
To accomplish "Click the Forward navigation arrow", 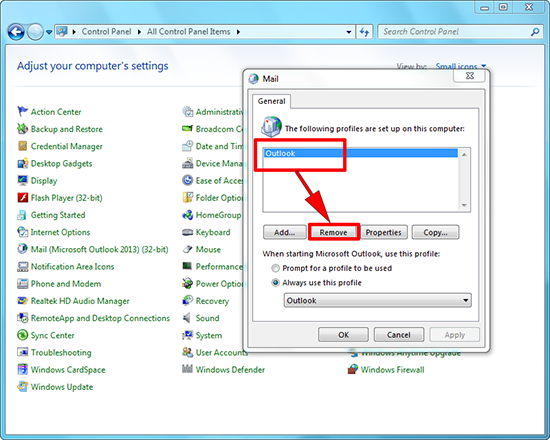I will click(x=35, y=32).
